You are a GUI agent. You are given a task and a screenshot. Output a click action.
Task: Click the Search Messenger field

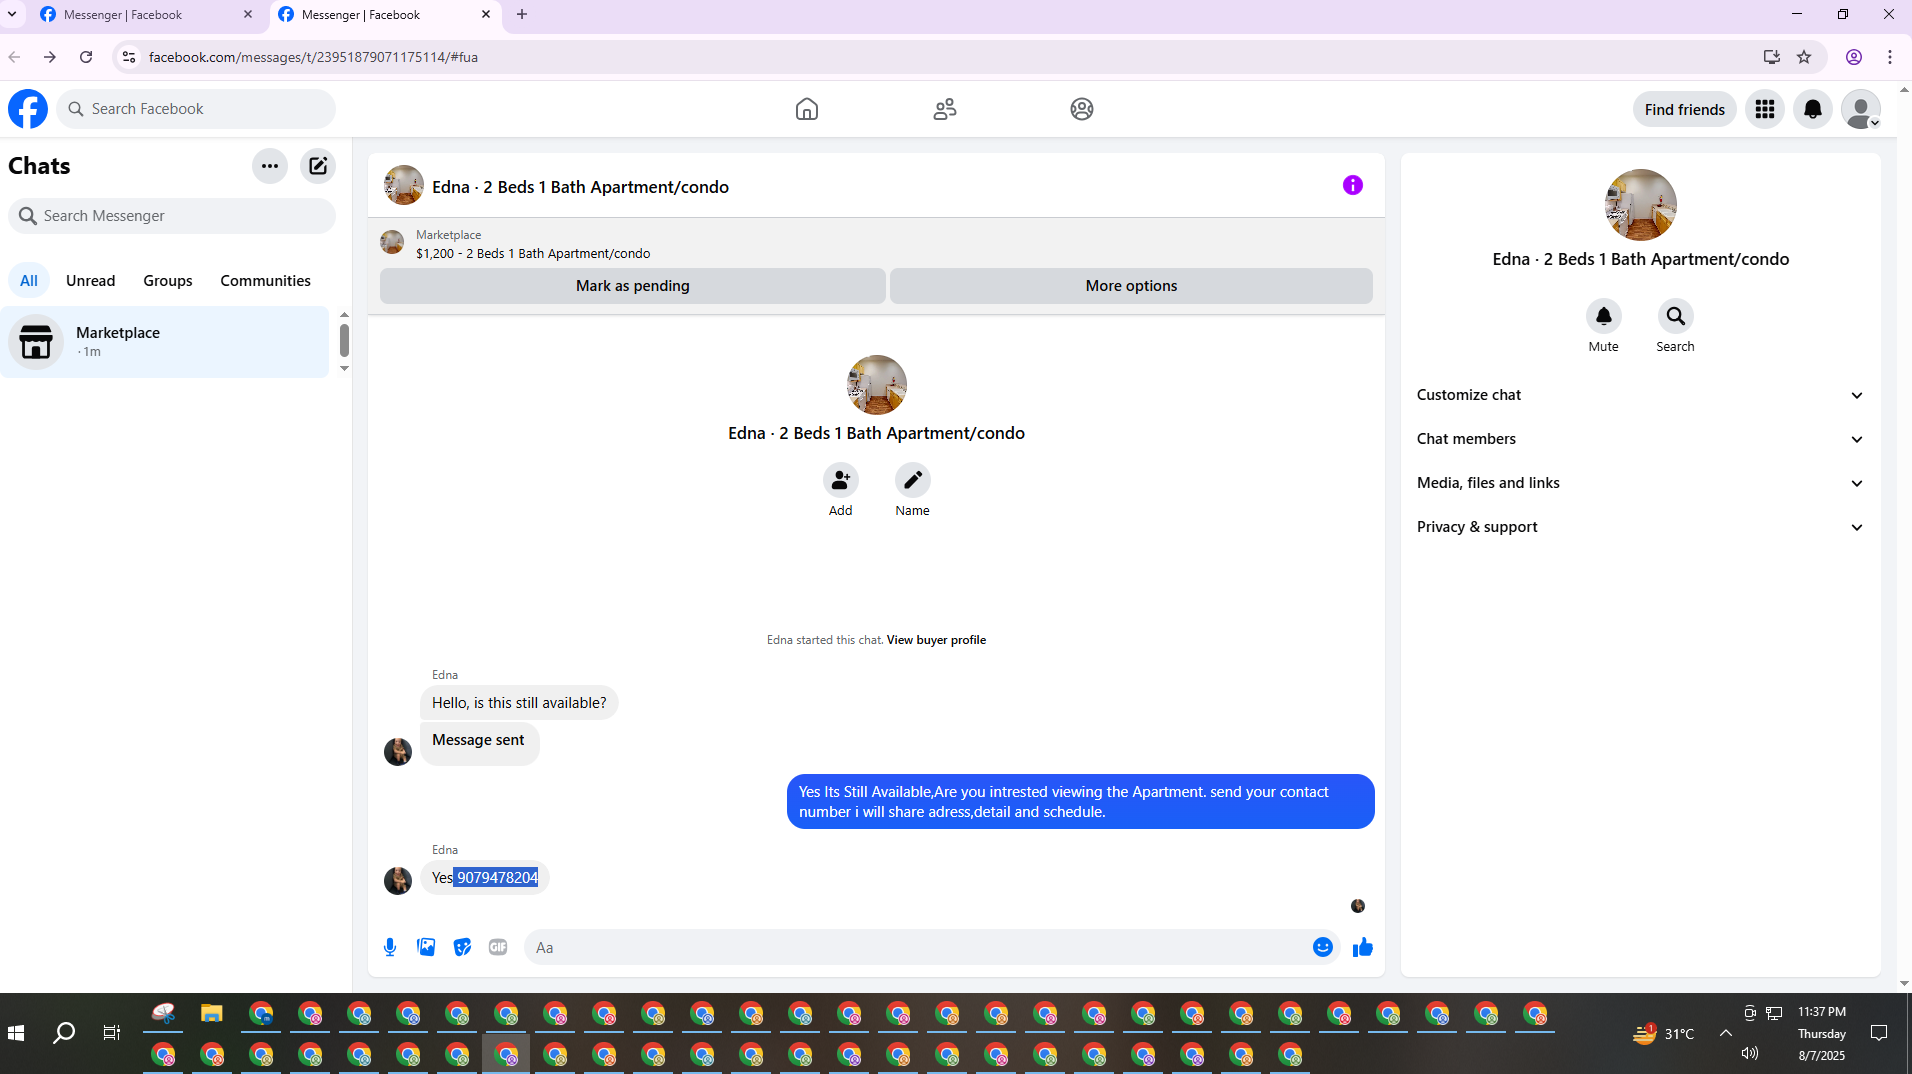pos(172,216)
